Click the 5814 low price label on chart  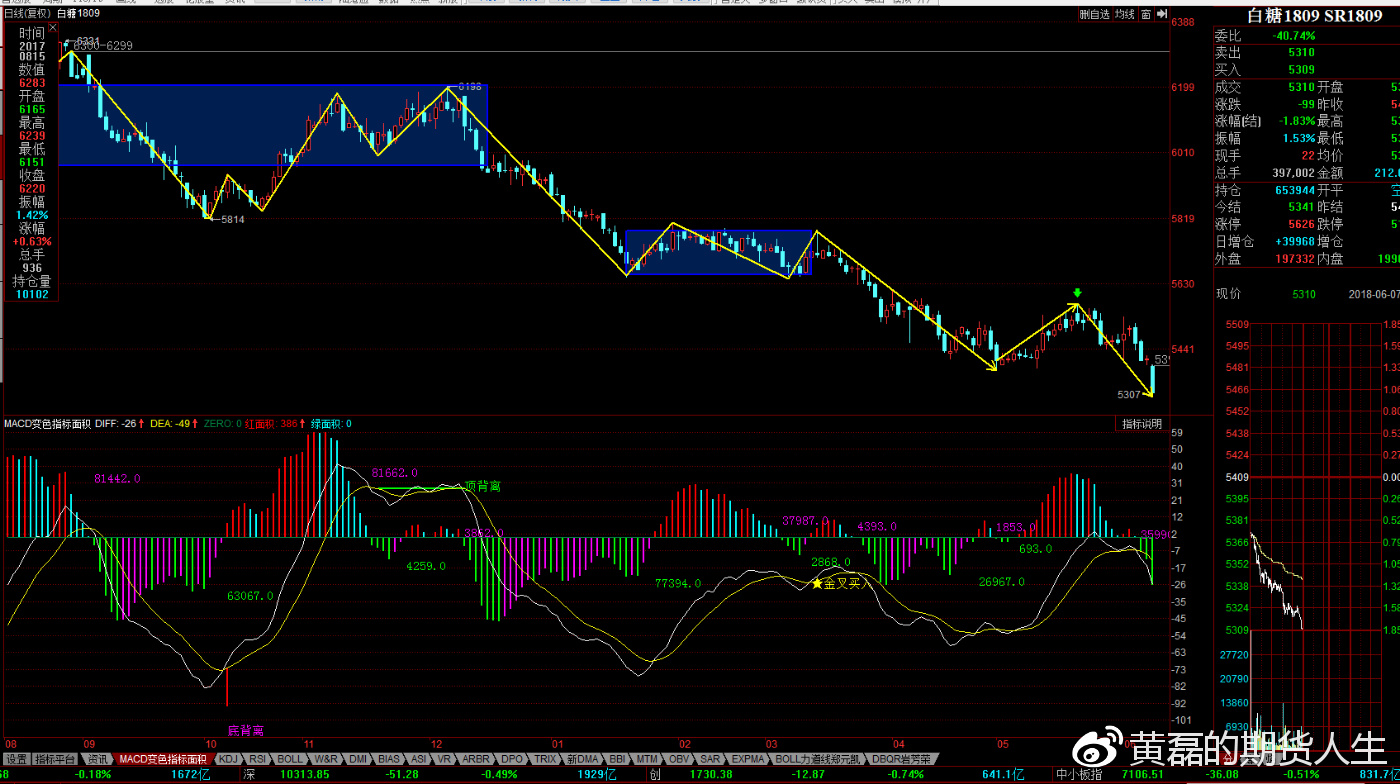(x=233, y=219)
